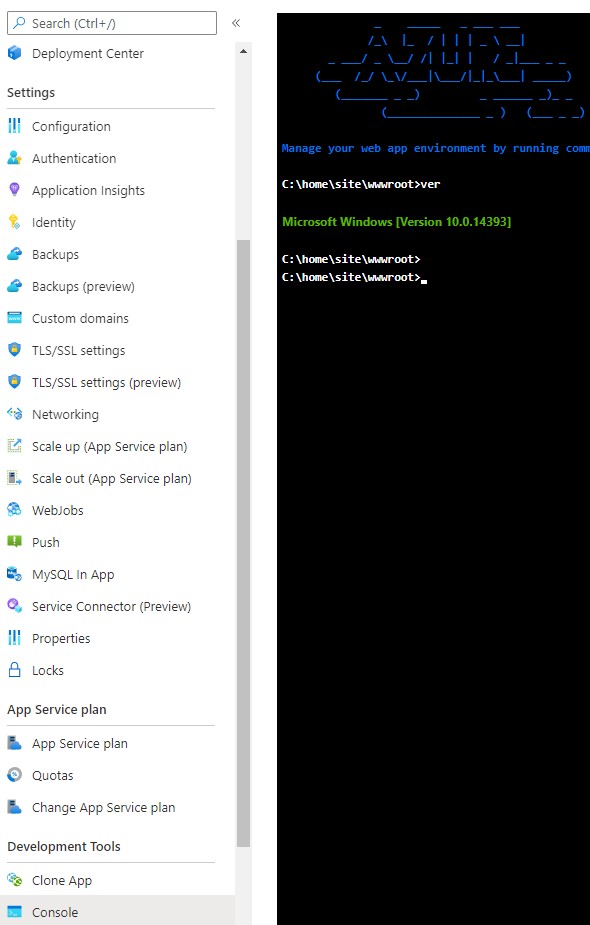Click the console command prompt cursor line
The height and width of the screenshot is (925, 590).
pyautogui.click(x=354, y=277)
